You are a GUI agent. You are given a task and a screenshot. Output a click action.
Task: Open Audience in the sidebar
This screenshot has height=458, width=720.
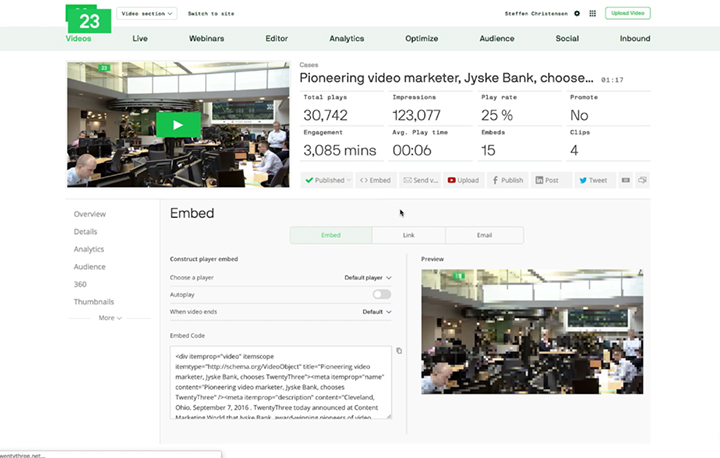(90, 267)
